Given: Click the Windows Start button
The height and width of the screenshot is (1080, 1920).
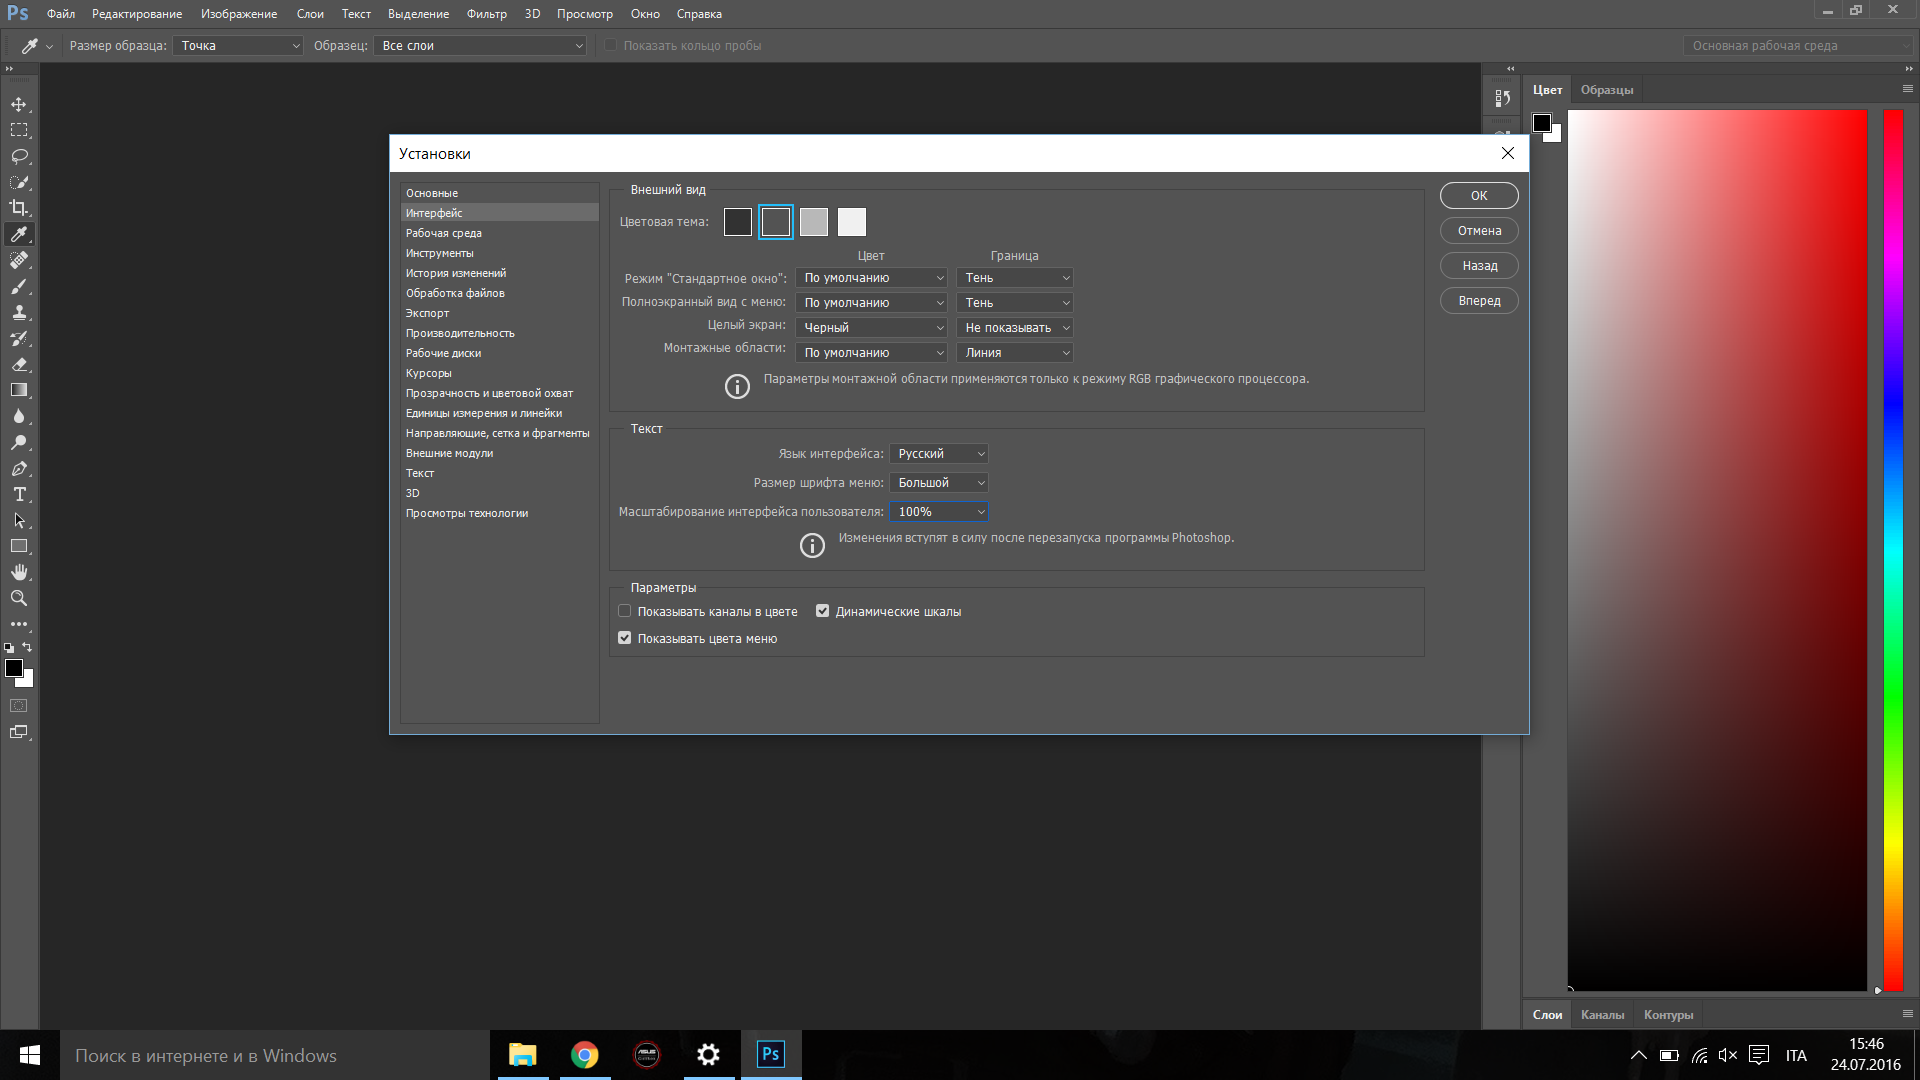Looking at the screenshot, I should pyautogui.click(x=30, y=1055).
